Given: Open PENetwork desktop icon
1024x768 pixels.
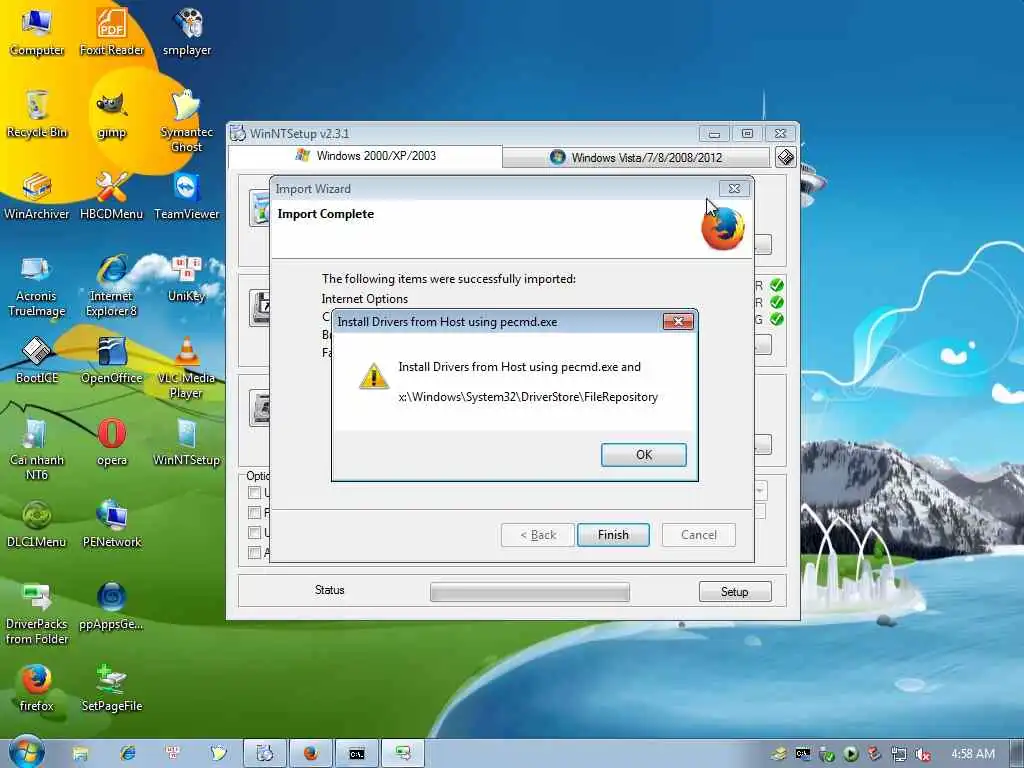Looking at the screenshot, I should coord(112,524).
